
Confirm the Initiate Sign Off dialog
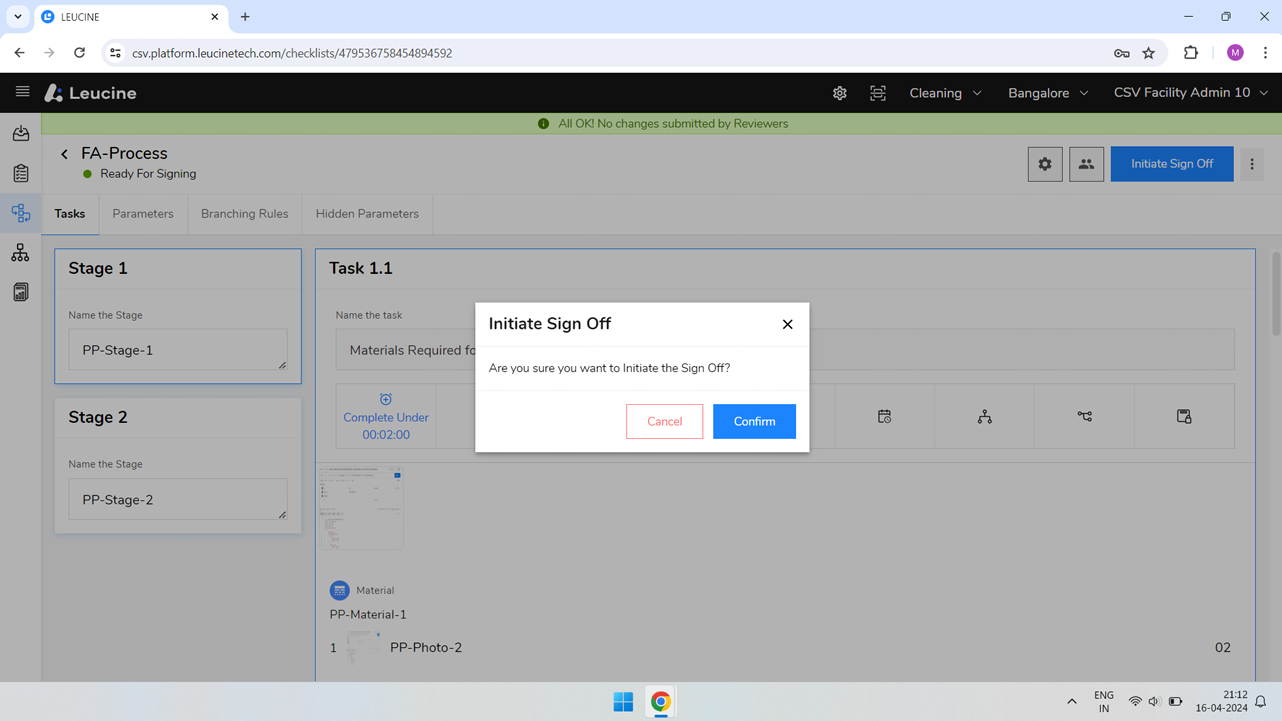[754, 421]
